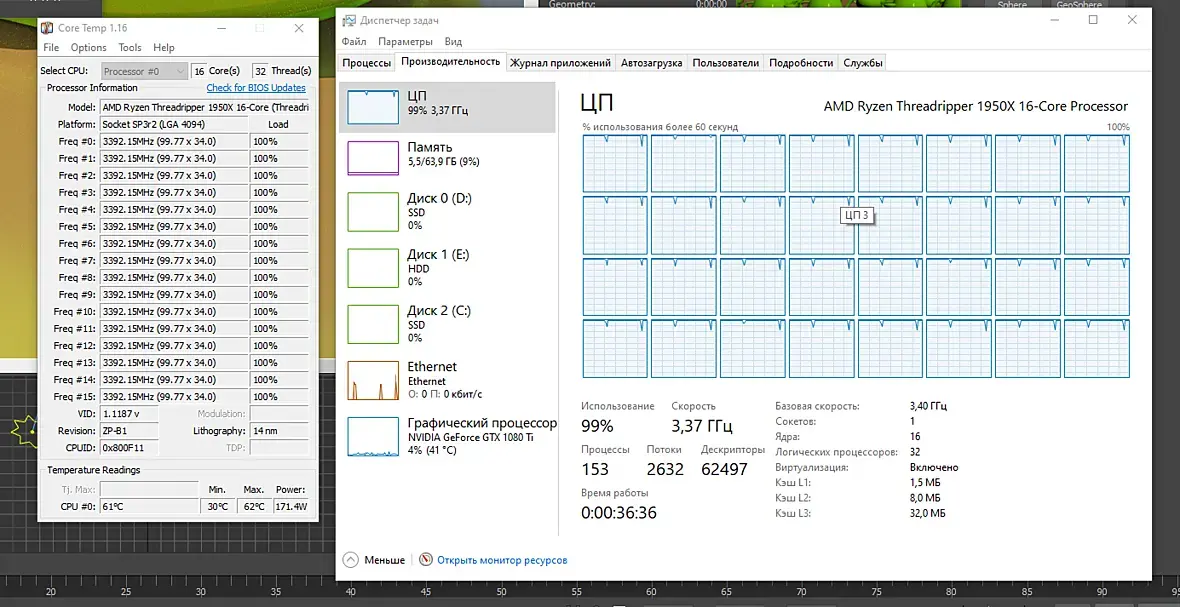Click the Platform field Socket SP3r2
The width and height of the screenshot is (1180, 607).
click(174, 124)
